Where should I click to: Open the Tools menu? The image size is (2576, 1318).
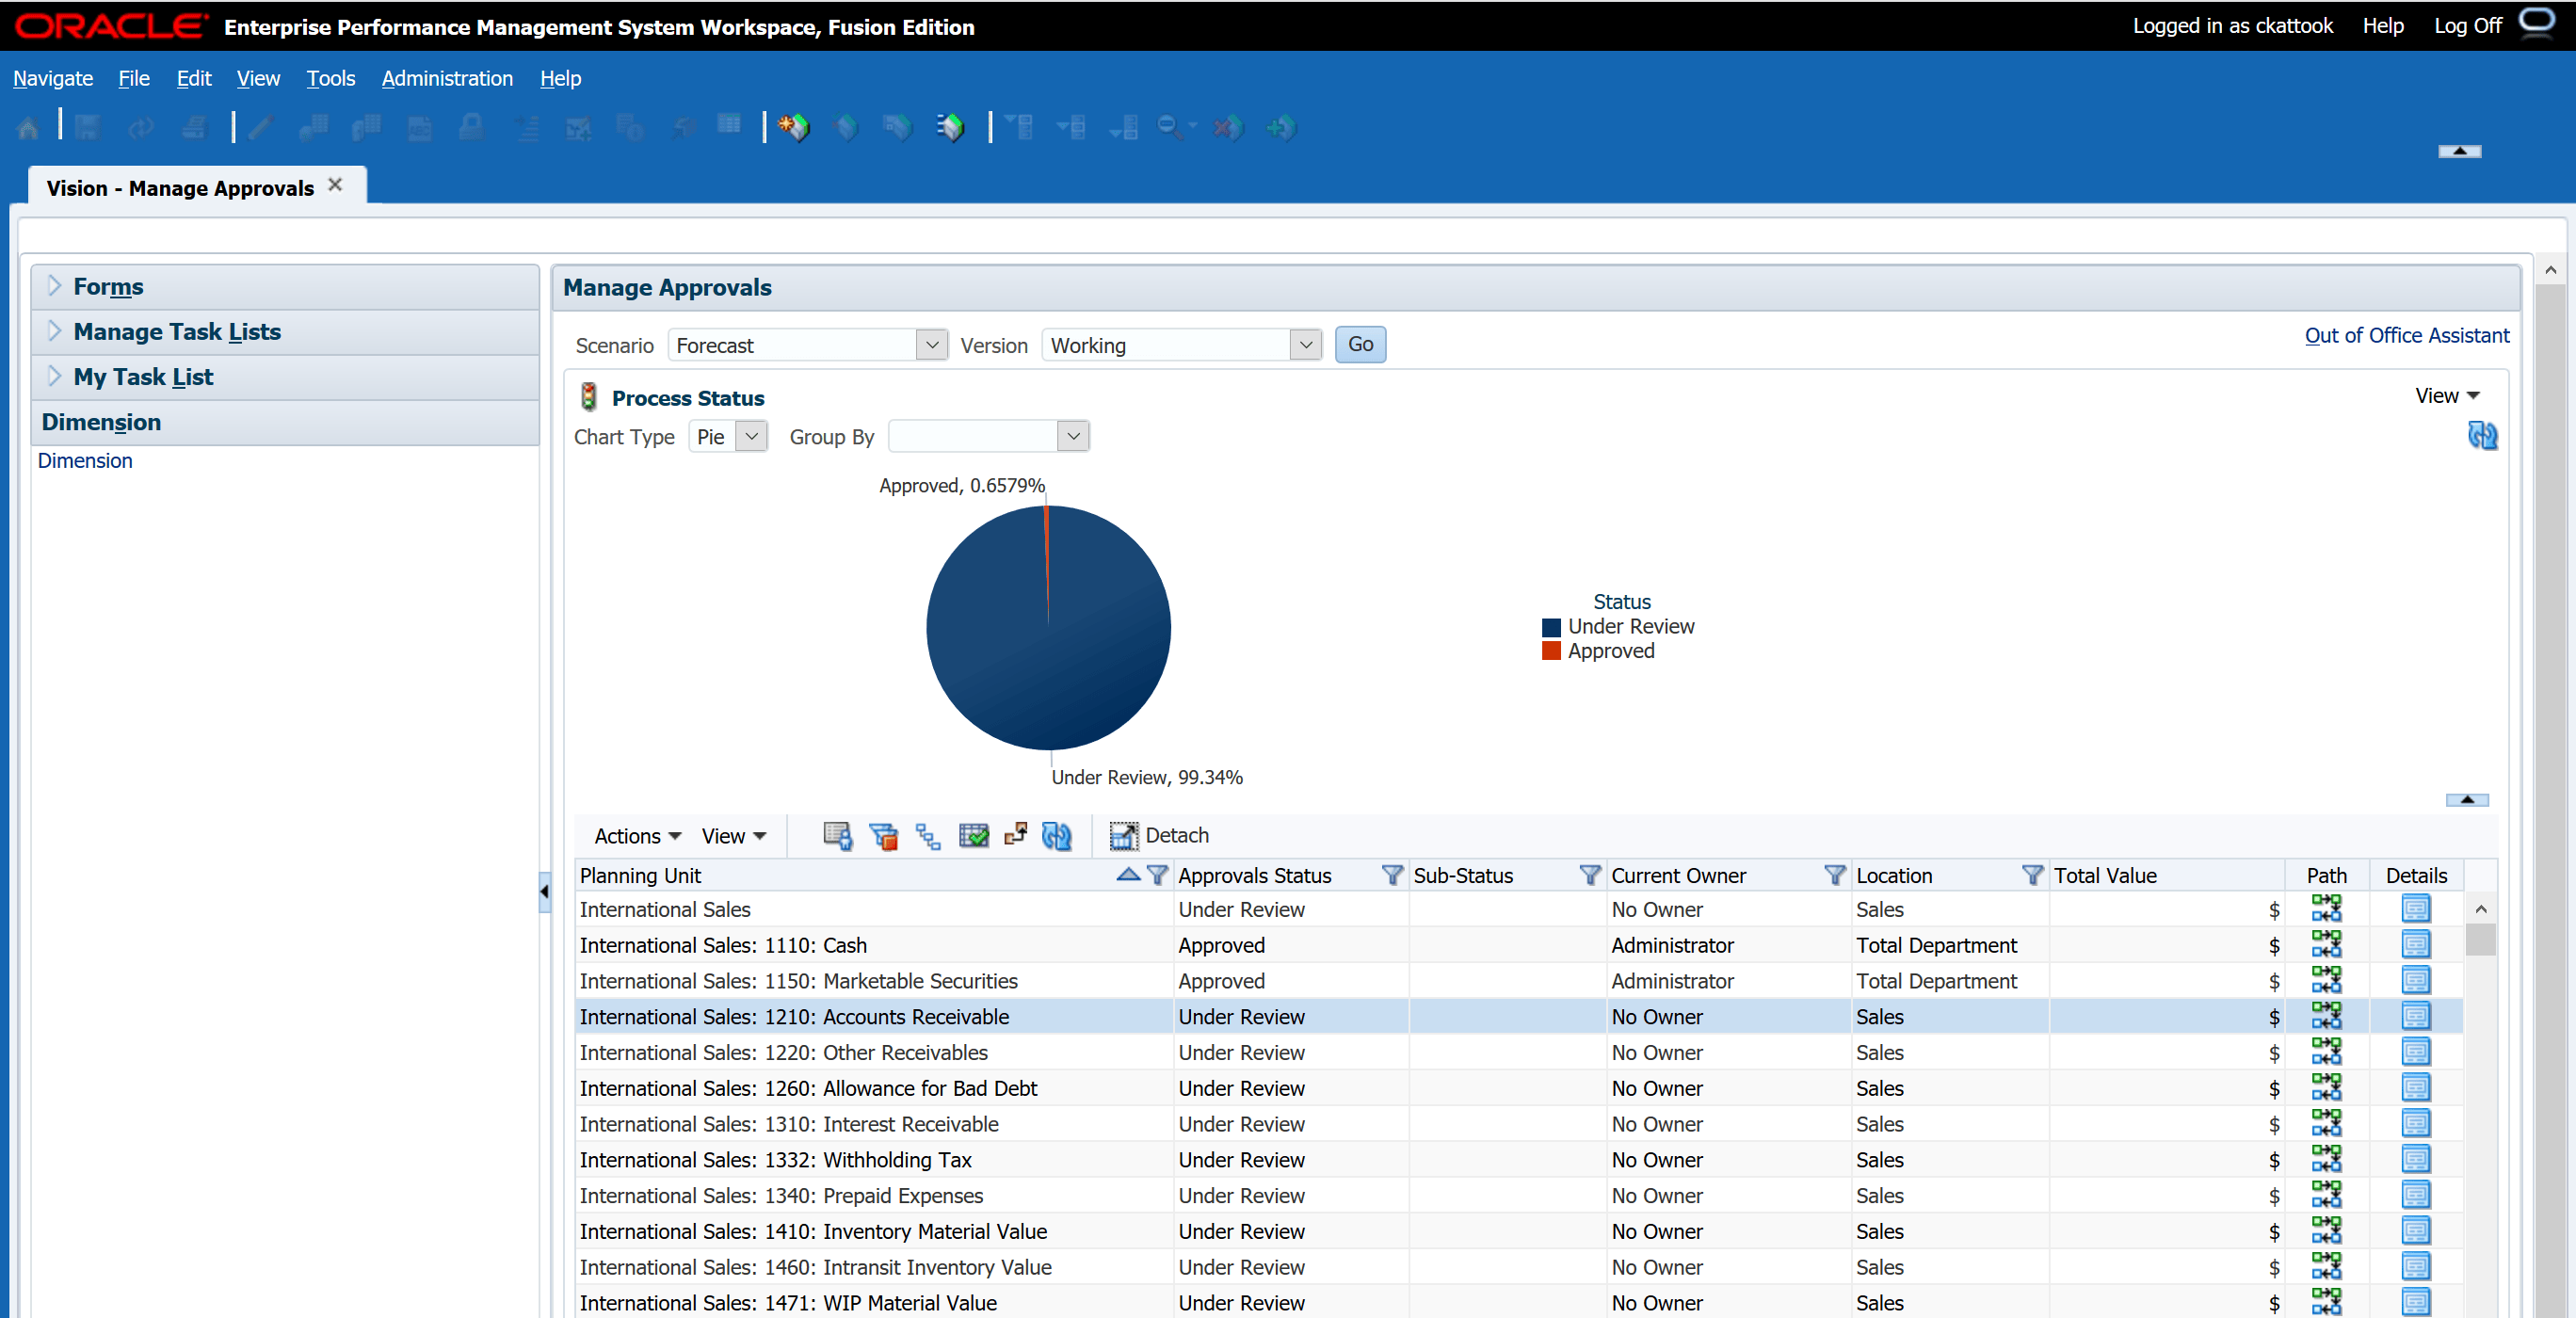point(330,78)
